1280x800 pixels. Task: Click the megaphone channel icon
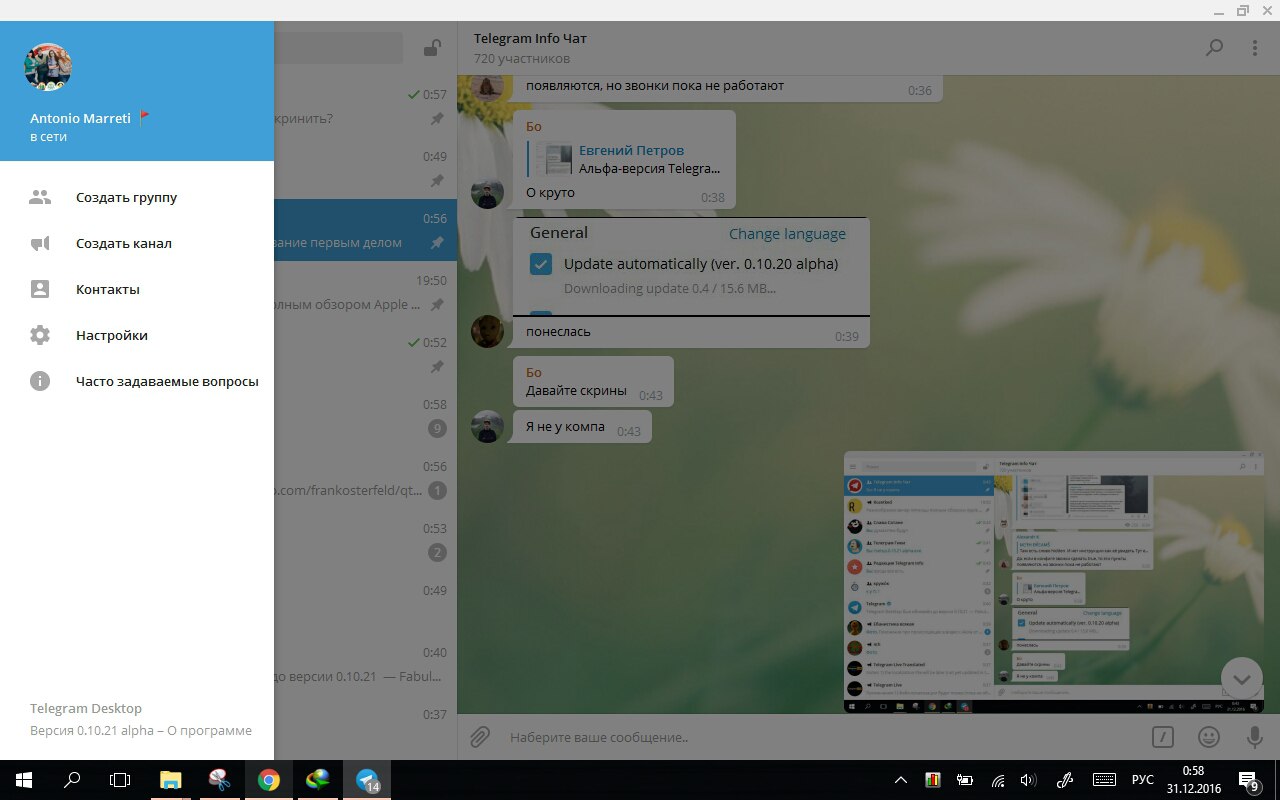point(40,243)
